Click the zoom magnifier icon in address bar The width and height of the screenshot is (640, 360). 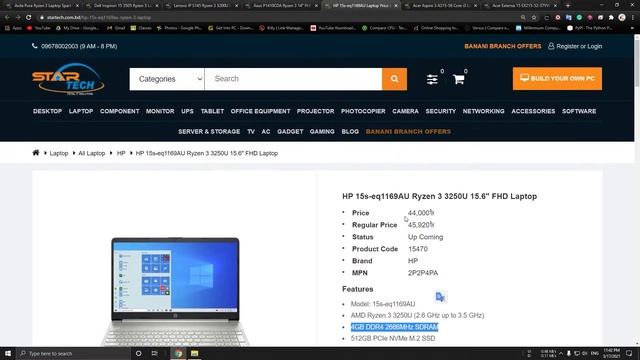[523, 18]
